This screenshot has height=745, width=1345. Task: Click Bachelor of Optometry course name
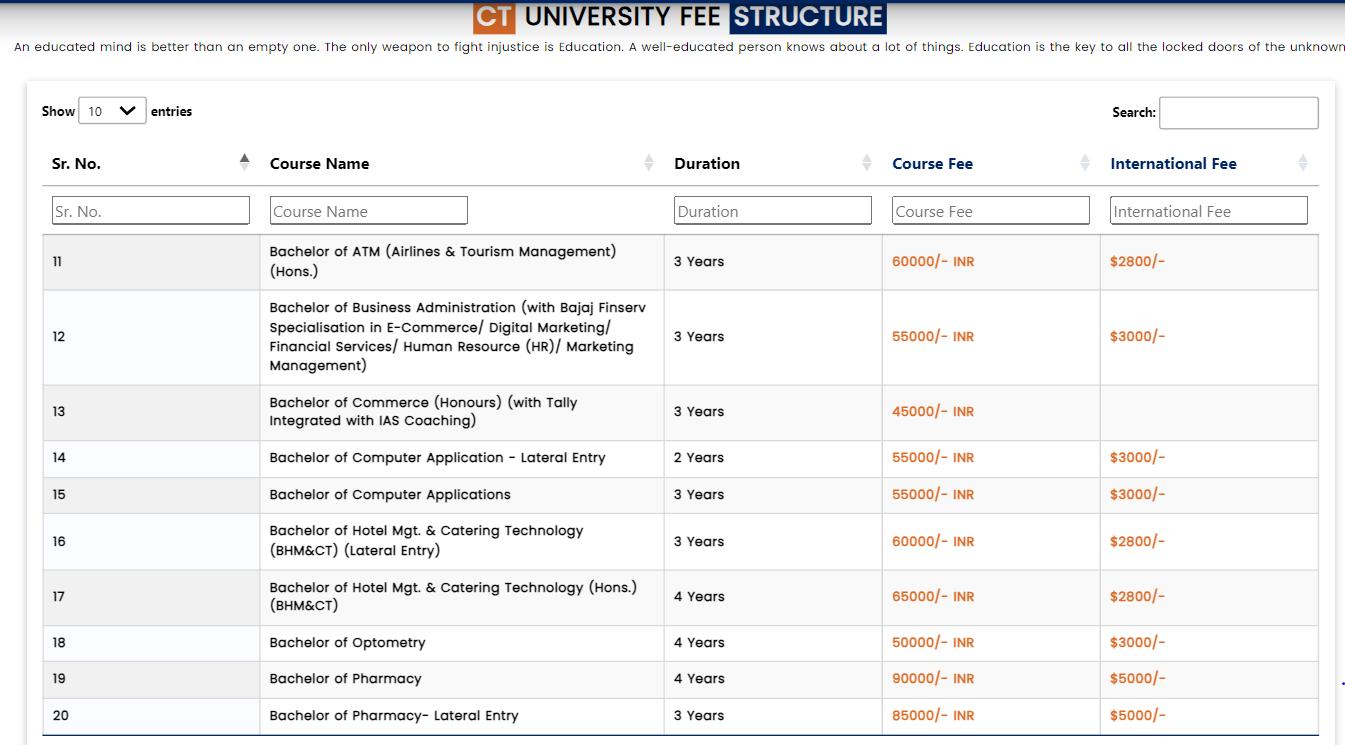[347, 642]
